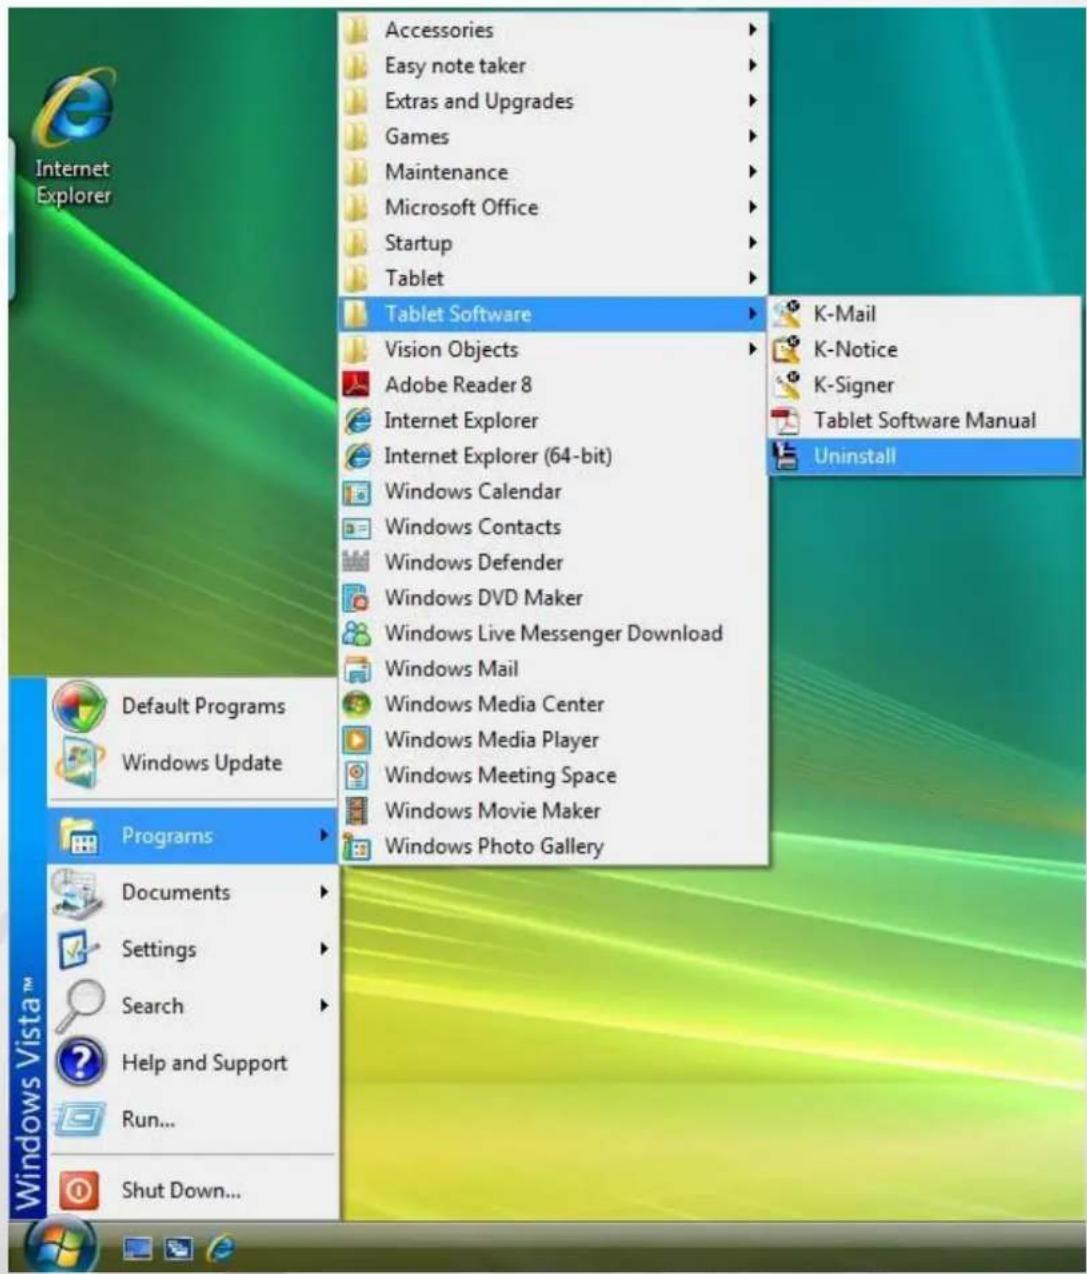The width and height of the screenshot is (1087, 1274).
Task: Open the Documents submenu
Action: pos(192,892)
